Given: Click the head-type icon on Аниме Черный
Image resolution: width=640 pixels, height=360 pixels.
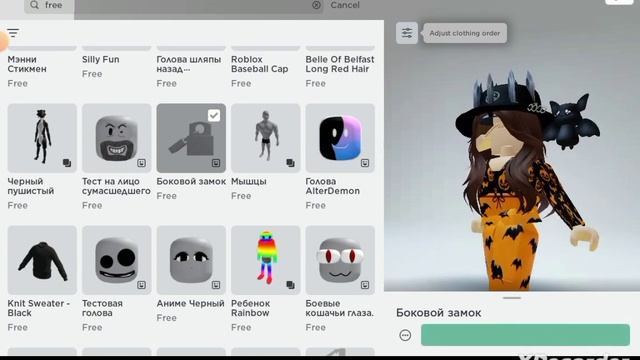Looking at the screenshot, I should [x=216, y=285].
